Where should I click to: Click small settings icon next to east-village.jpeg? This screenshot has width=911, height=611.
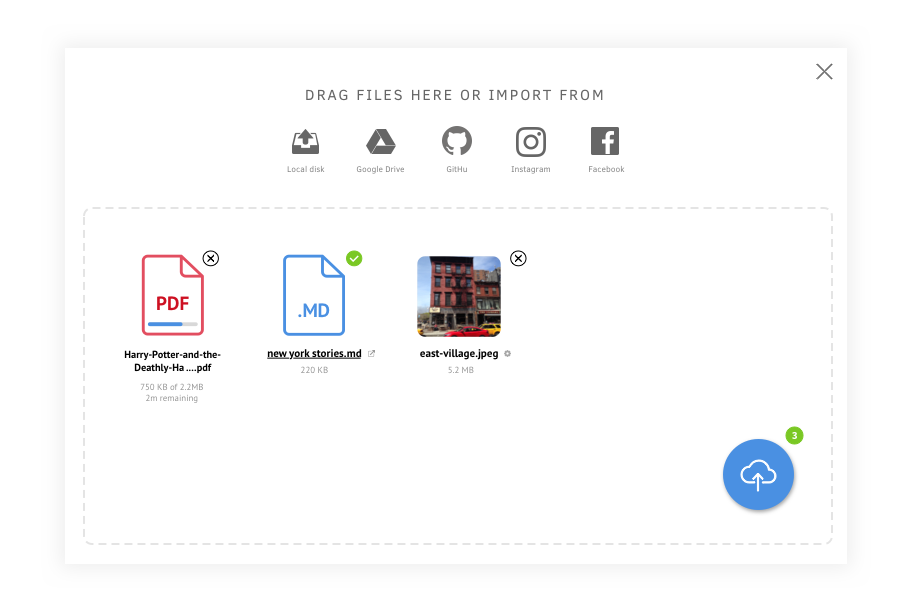tap(508, 354)
